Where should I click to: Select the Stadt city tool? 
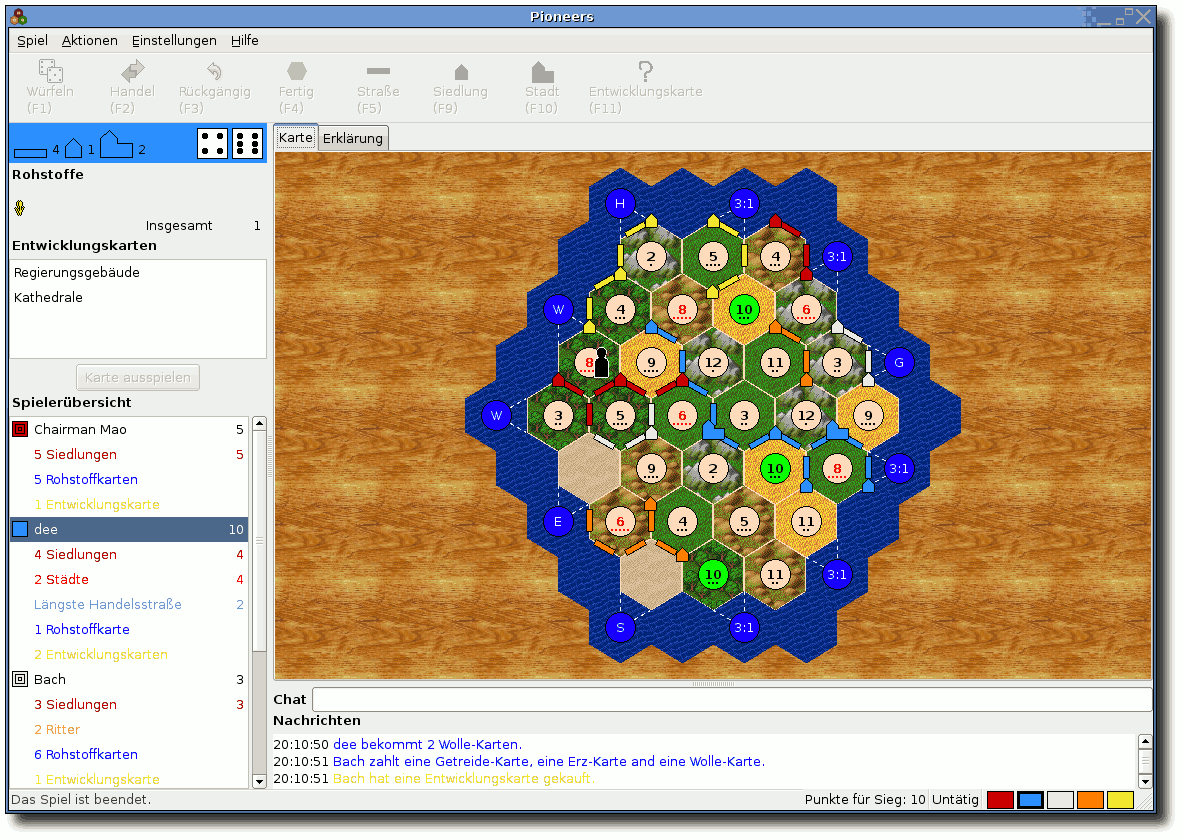click(x=542, y=72)
